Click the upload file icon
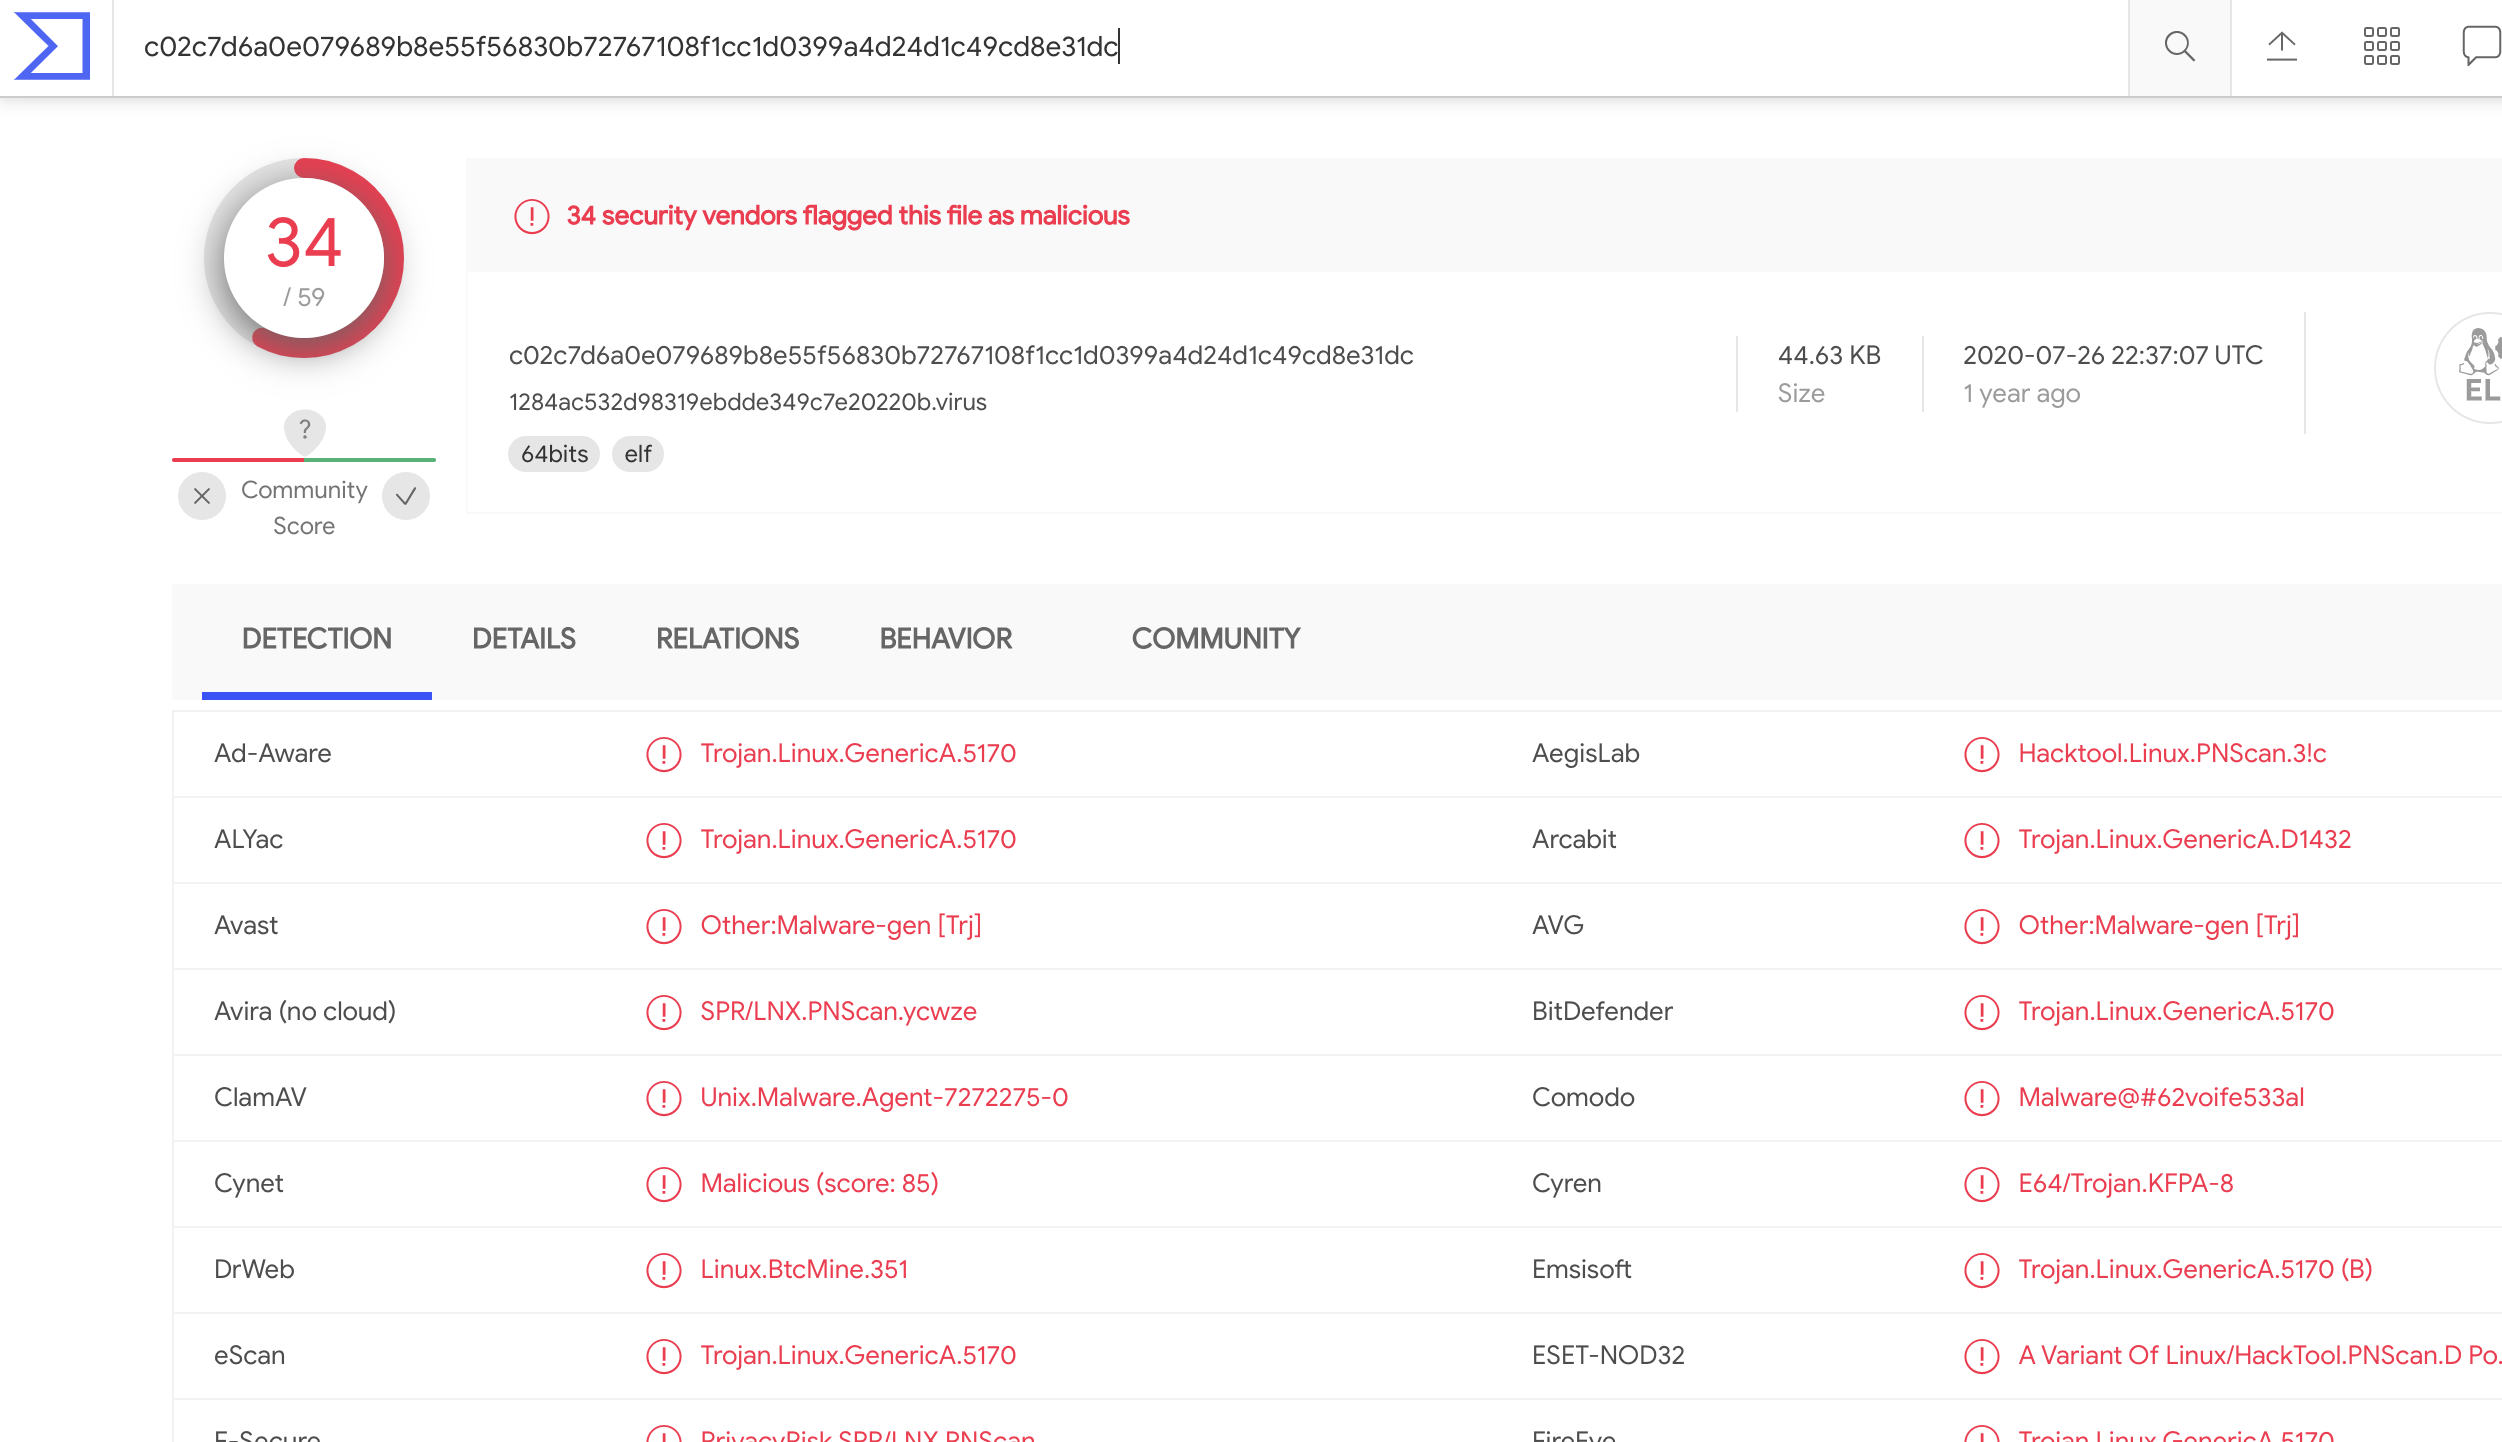 [x=2281, y=46]
